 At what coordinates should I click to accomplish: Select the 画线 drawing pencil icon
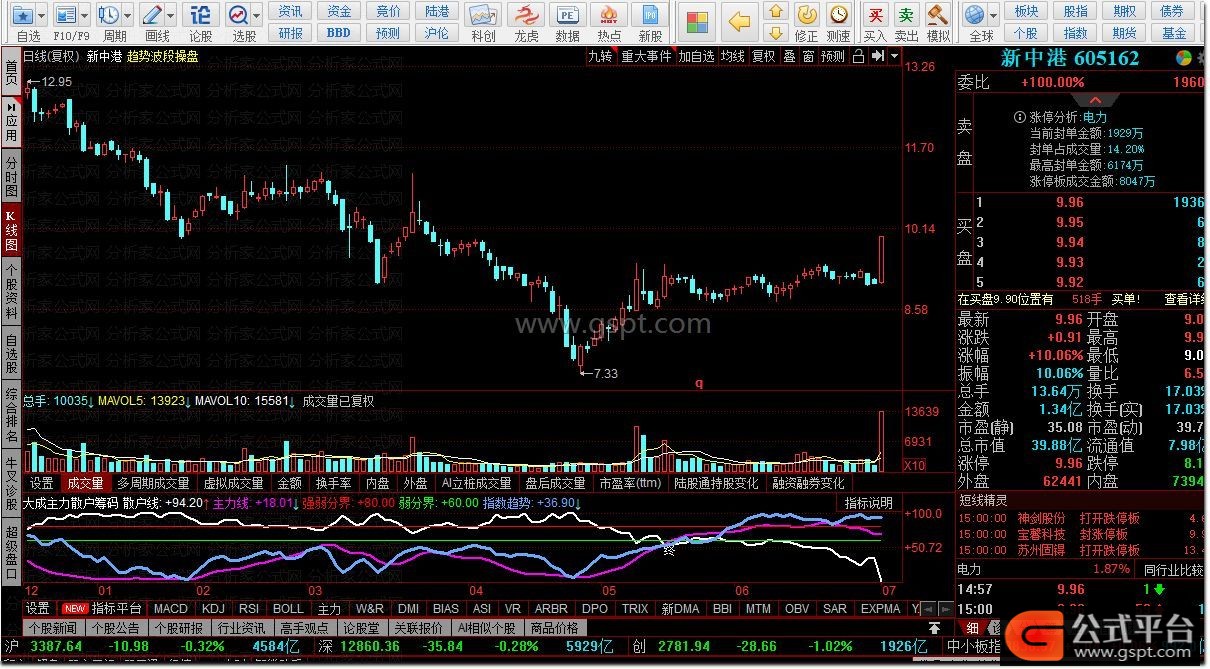coord(153,15)
